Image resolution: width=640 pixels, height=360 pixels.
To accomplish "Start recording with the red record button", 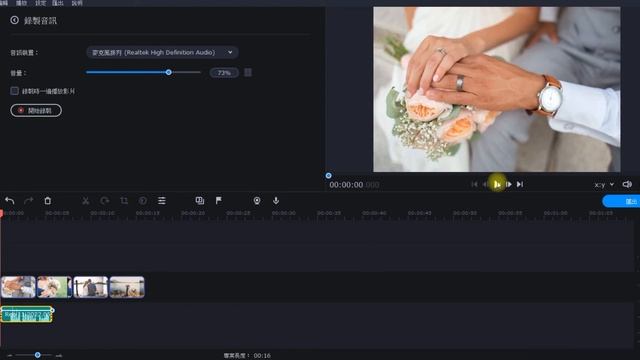I will 36,110.
